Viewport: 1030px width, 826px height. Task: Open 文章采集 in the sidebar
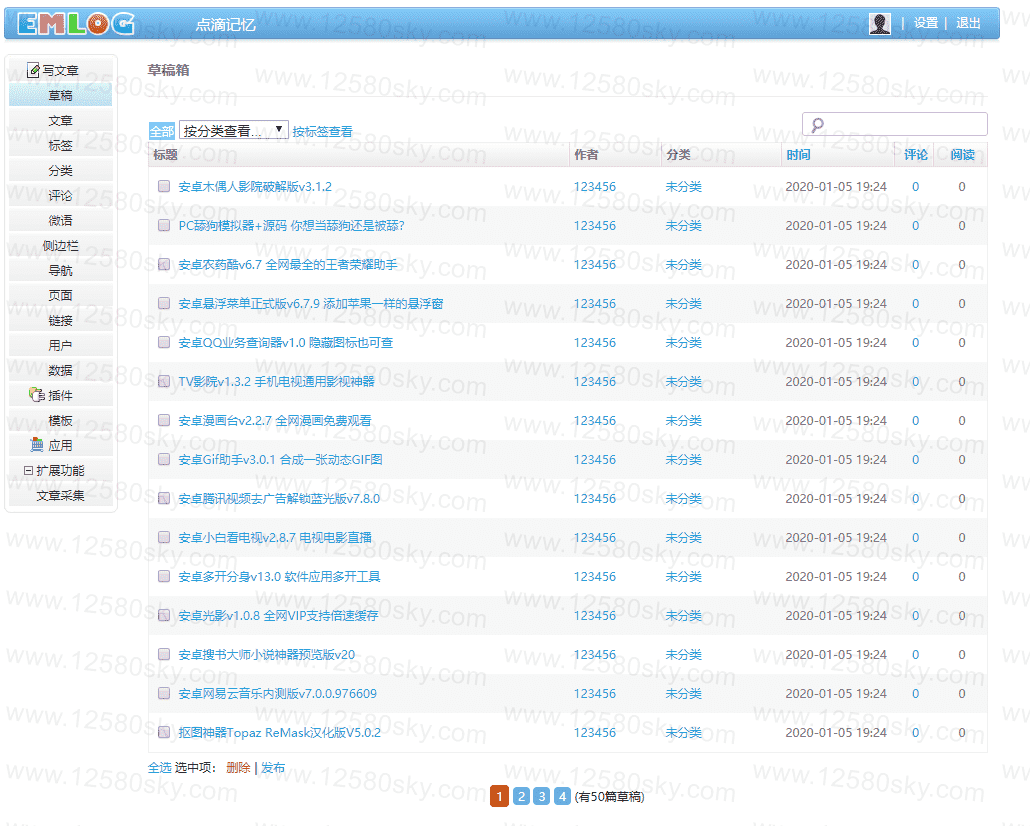(x=60, y=495)
